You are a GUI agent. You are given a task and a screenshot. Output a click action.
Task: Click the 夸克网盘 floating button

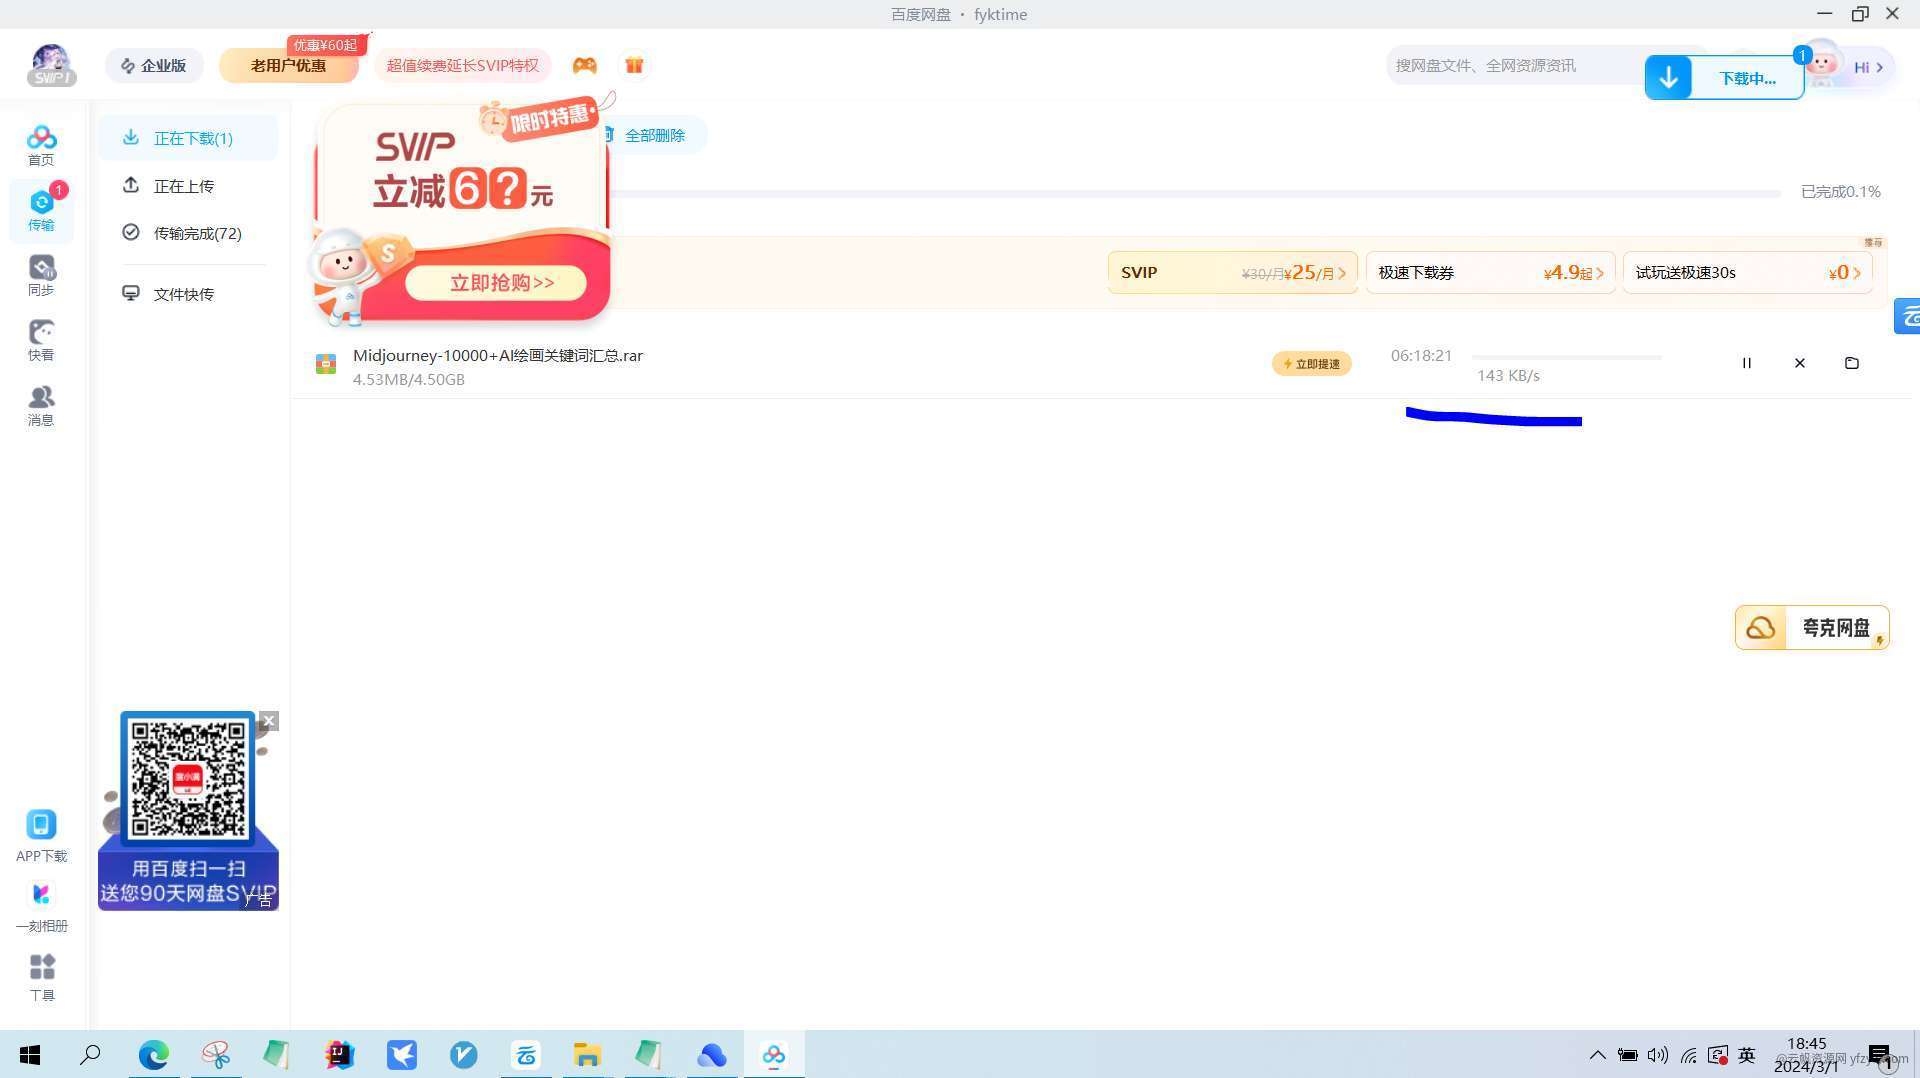pyautogui.click(x=1811, y=628)
